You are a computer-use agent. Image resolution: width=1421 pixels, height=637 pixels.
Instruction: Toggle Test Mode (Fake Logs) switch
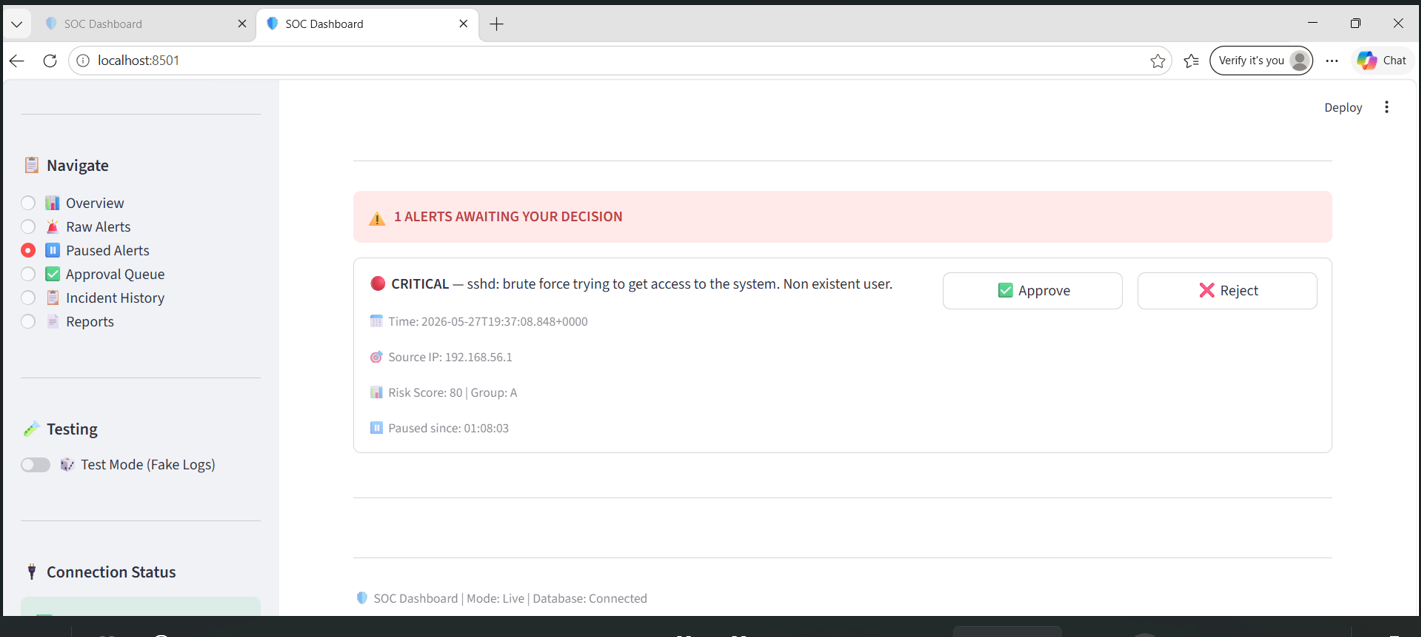pos(36,465)
